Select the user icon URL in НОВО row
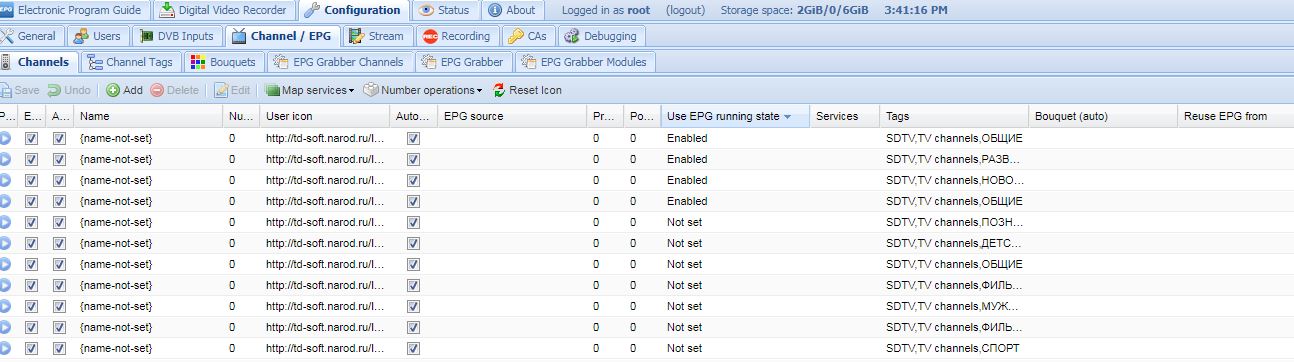The image size is (1294, 362). point(325,180)
